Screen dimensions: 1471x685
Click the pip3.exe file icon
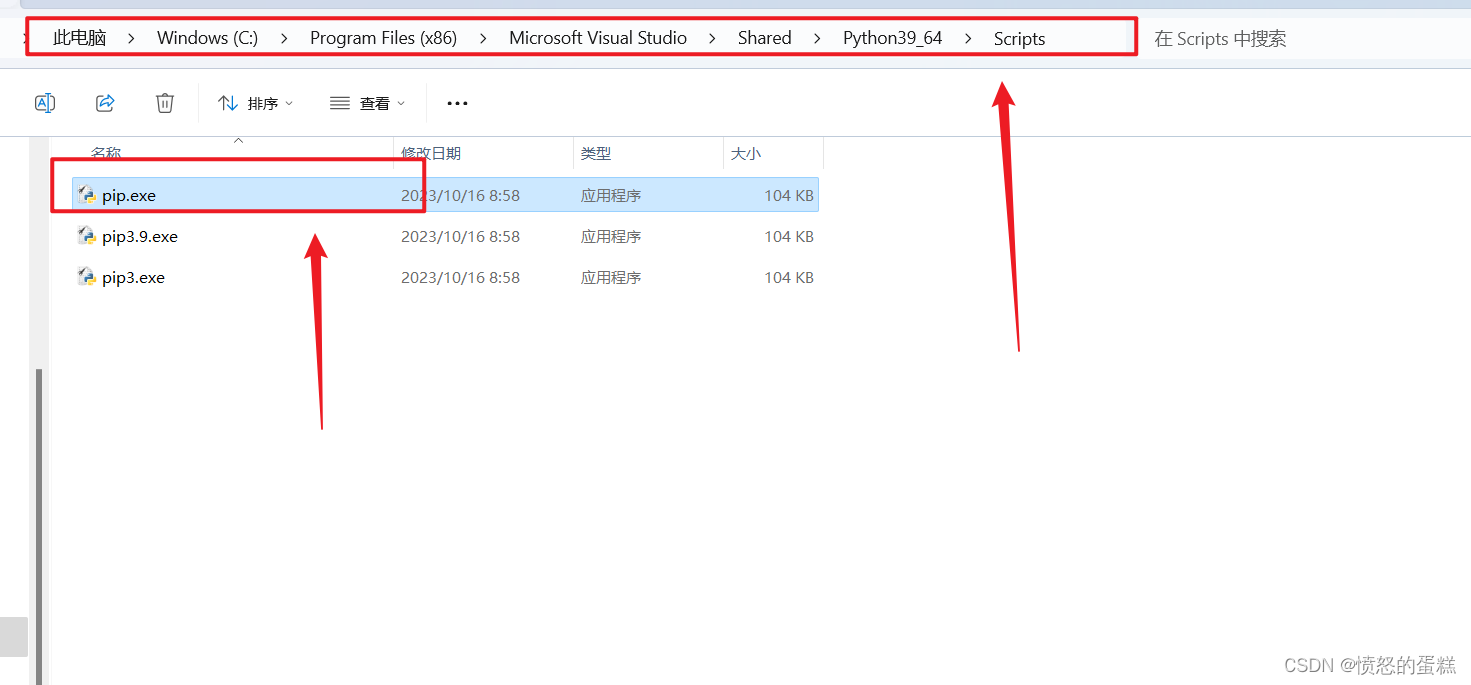(x=87, y=277)
